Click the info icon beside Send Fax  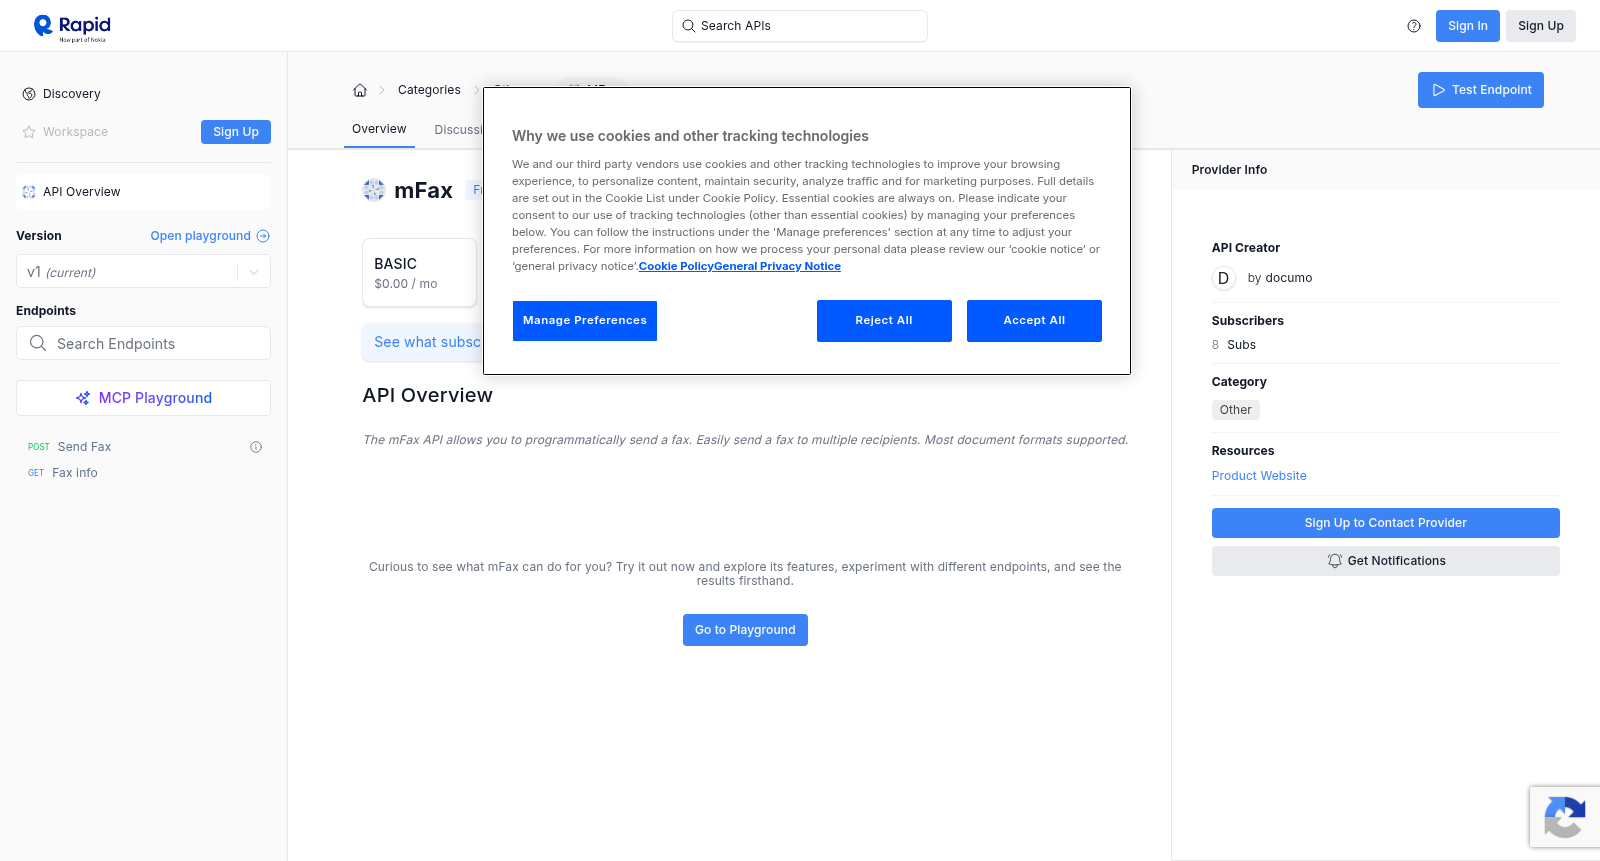256,447
